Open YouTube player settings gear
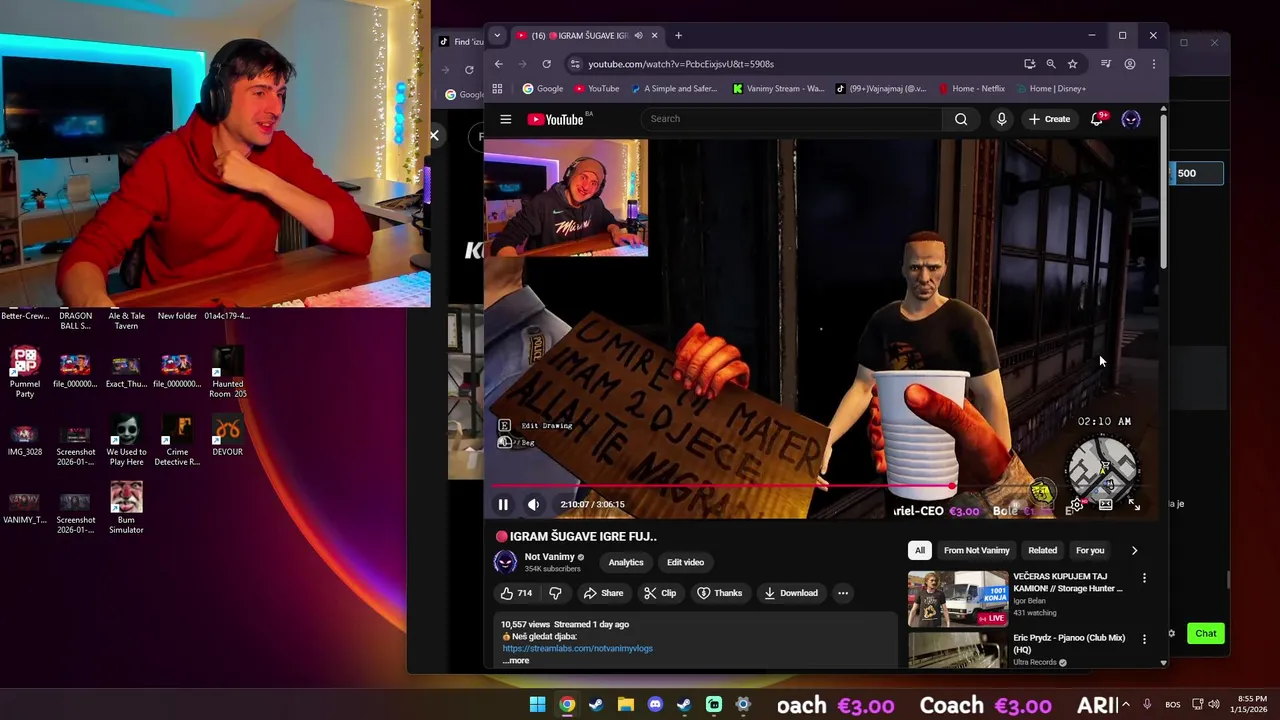 click(1076, 506)
